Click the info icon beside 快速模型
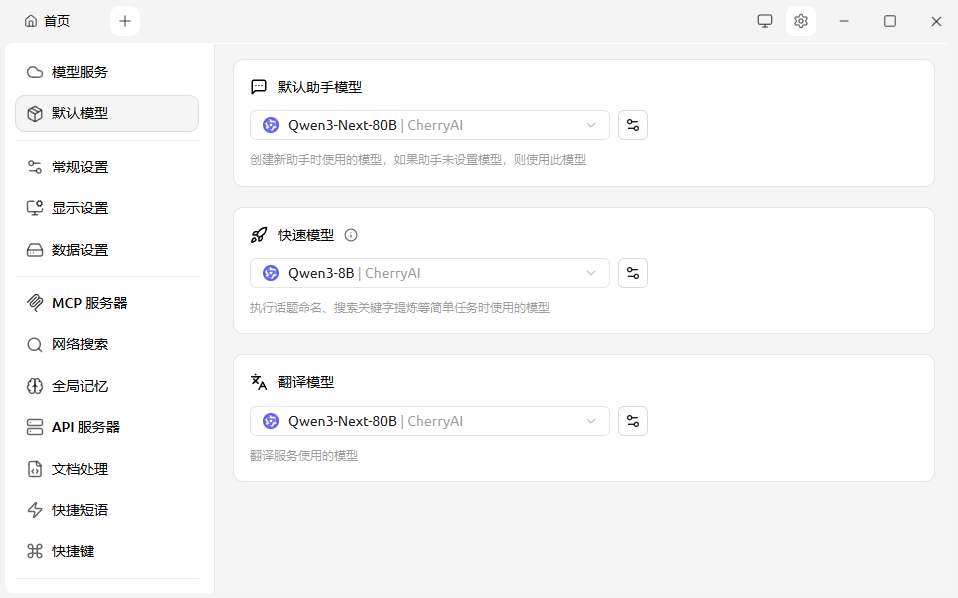 pos(351,235)
